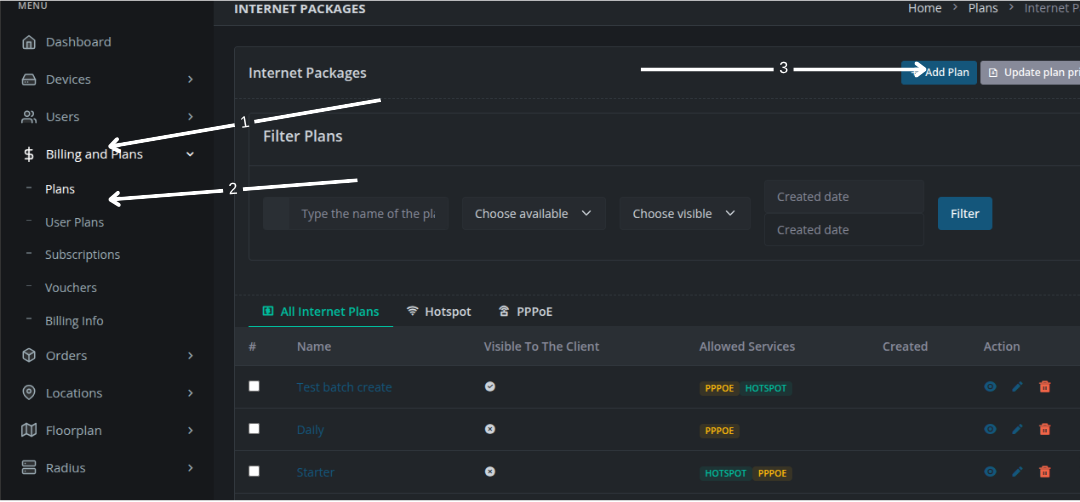1080x502 pixels.
Task: Open the Choose available dropdown
Action: click(x=534, y=213)
